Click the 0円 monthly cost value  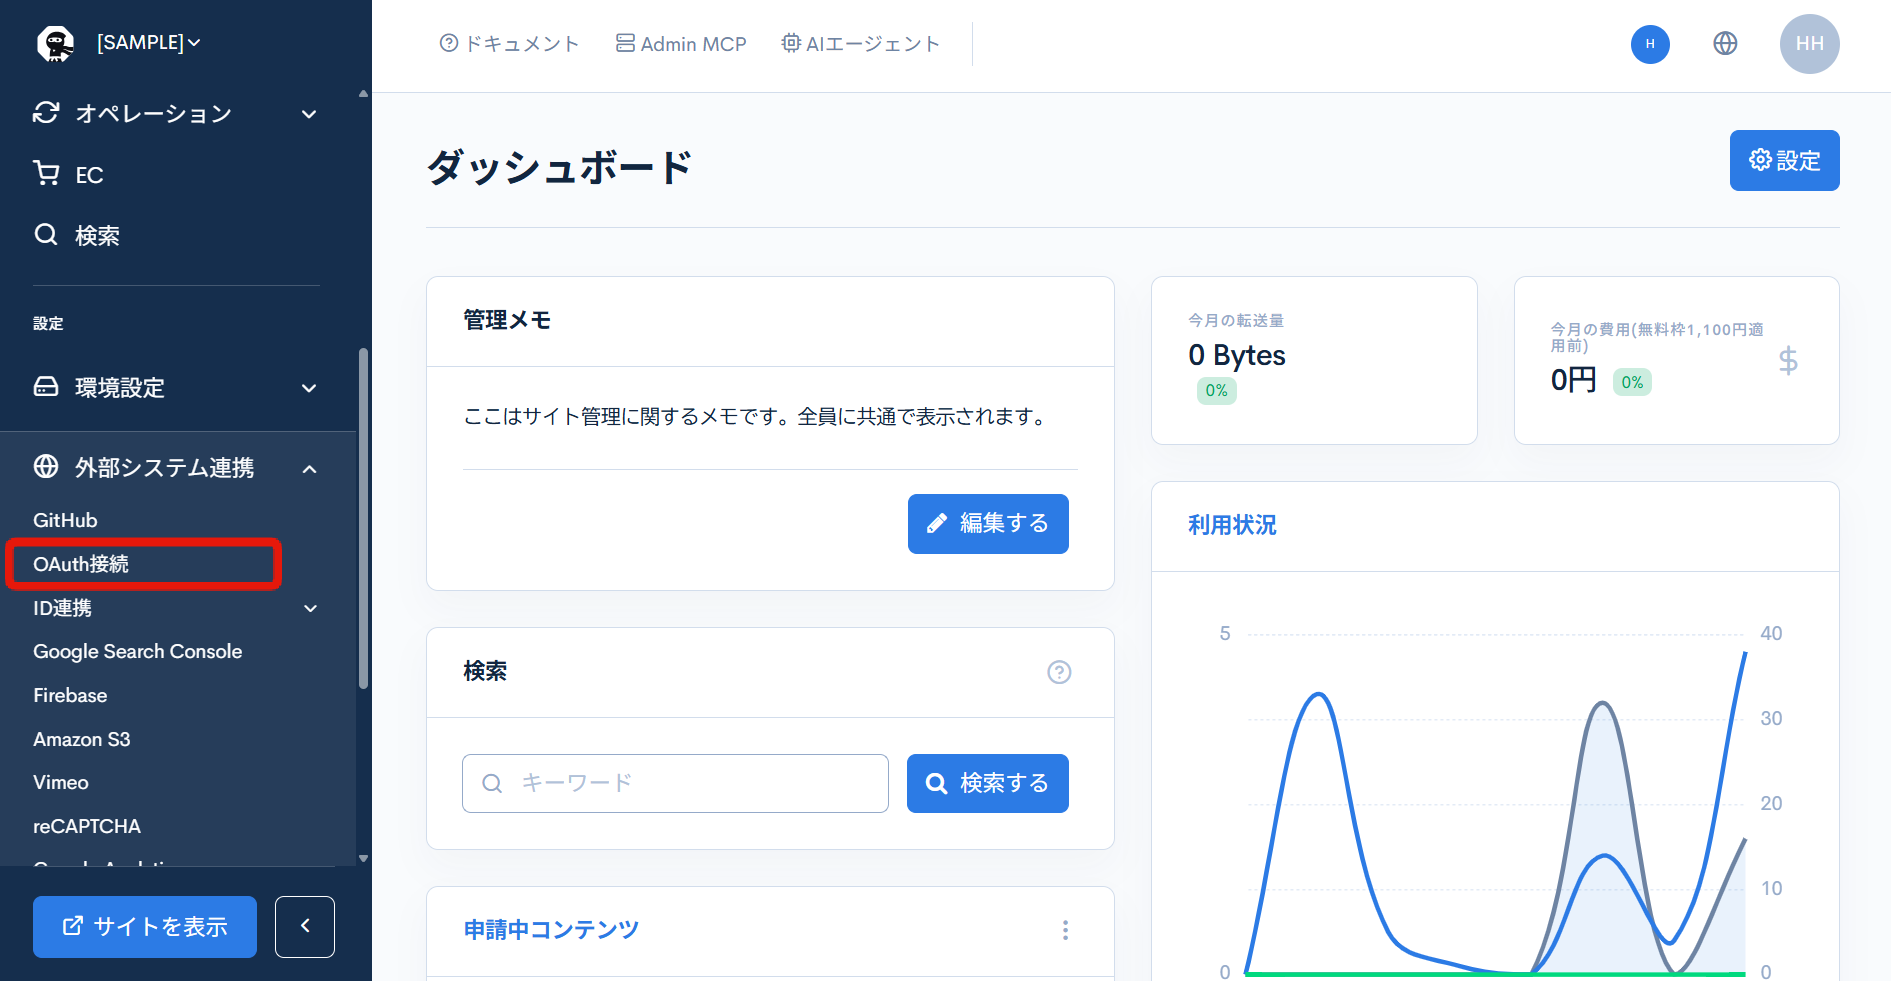click(1574, 380)
